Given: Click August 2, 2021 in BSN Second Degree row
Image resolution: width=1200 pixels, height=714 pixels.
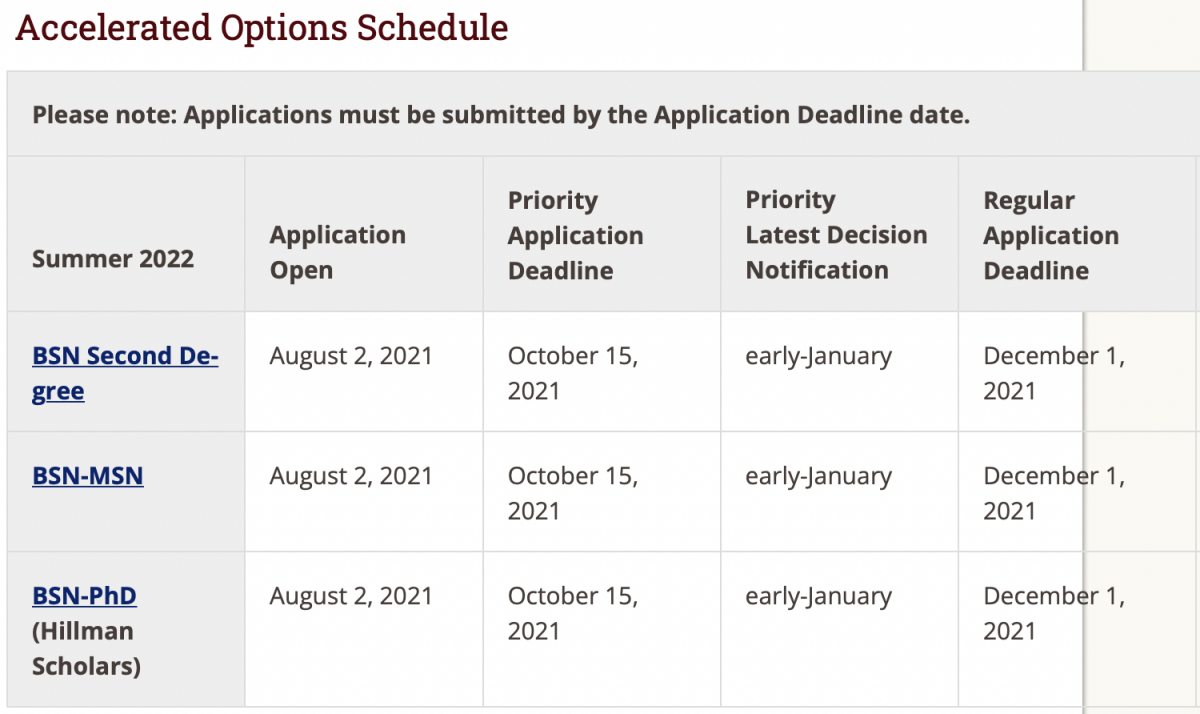Looking at the screenshot, I should [351, 356].
